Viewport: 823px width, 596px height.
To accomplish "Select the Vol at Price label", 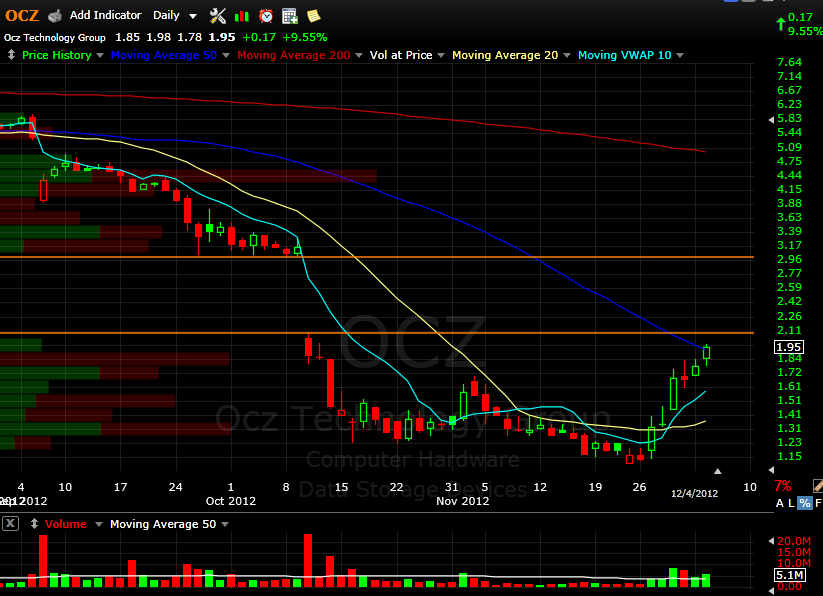I will (x=401, y=55).
